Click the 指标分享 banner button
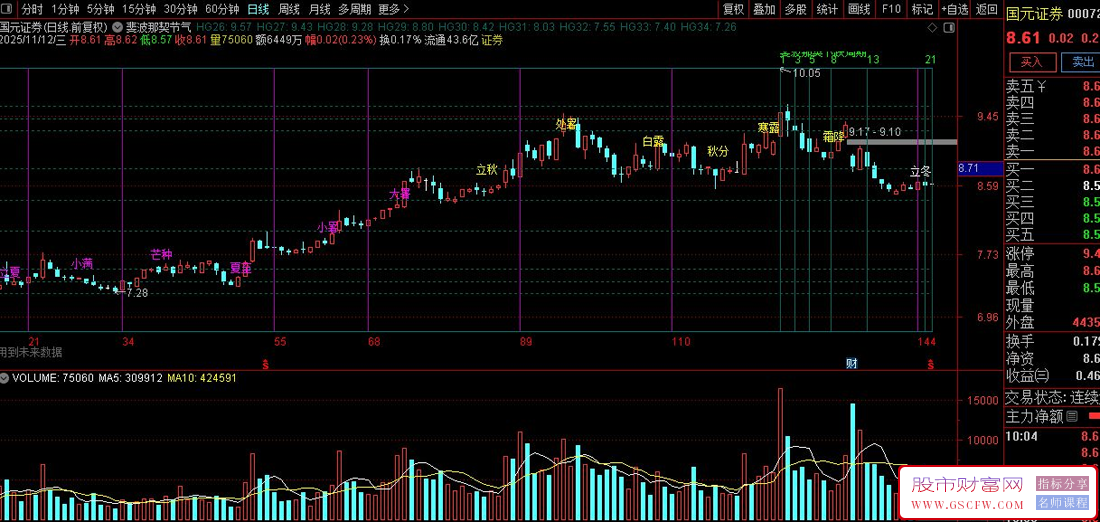This screenshot has height=522, width=1100. (1063, 483)
